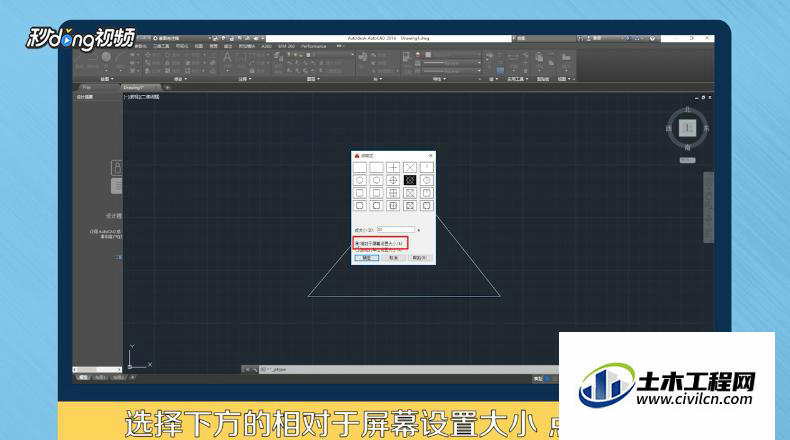Expand the 绘图 (Draw) ribbon panel
The width and height of the screenshot is (790, 440).
click(x=107, y=79)
